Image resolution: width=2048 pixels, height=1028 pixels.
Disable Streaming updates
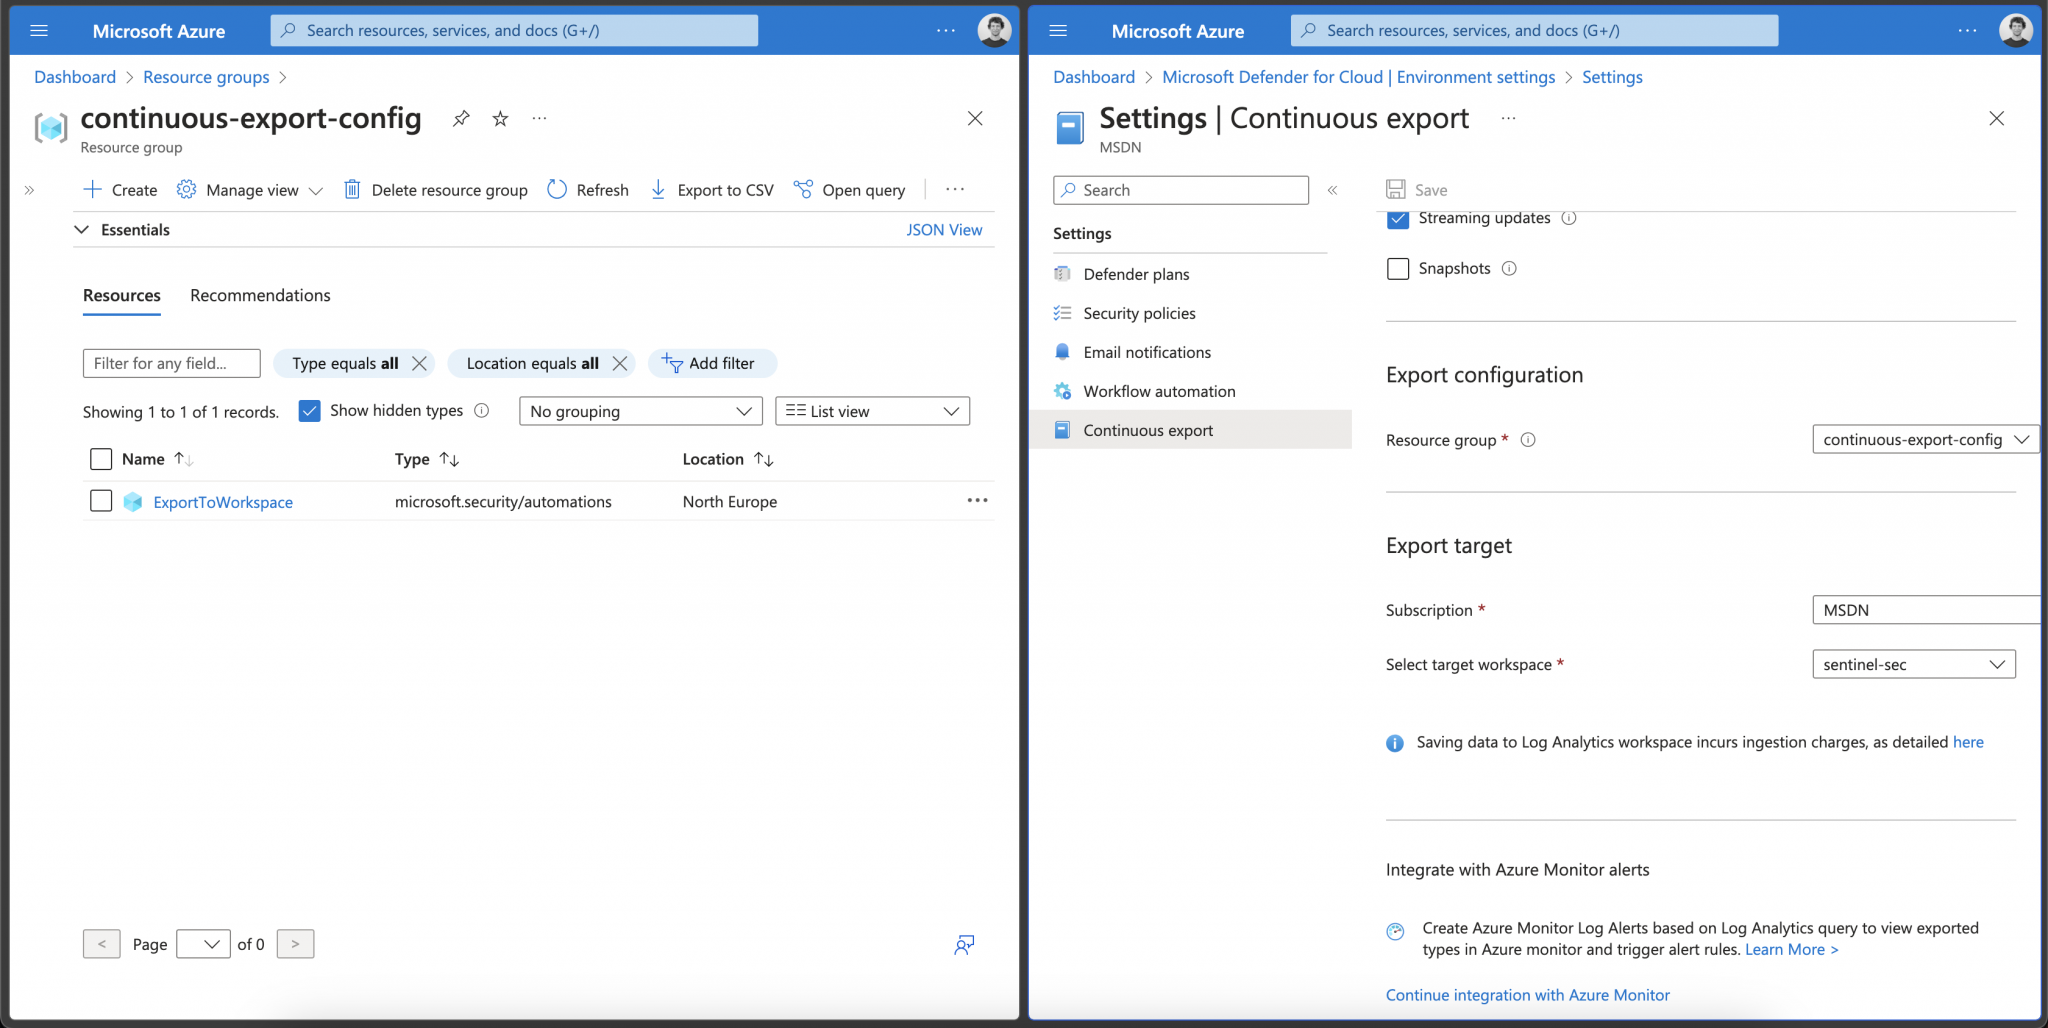coord(1397,219)
